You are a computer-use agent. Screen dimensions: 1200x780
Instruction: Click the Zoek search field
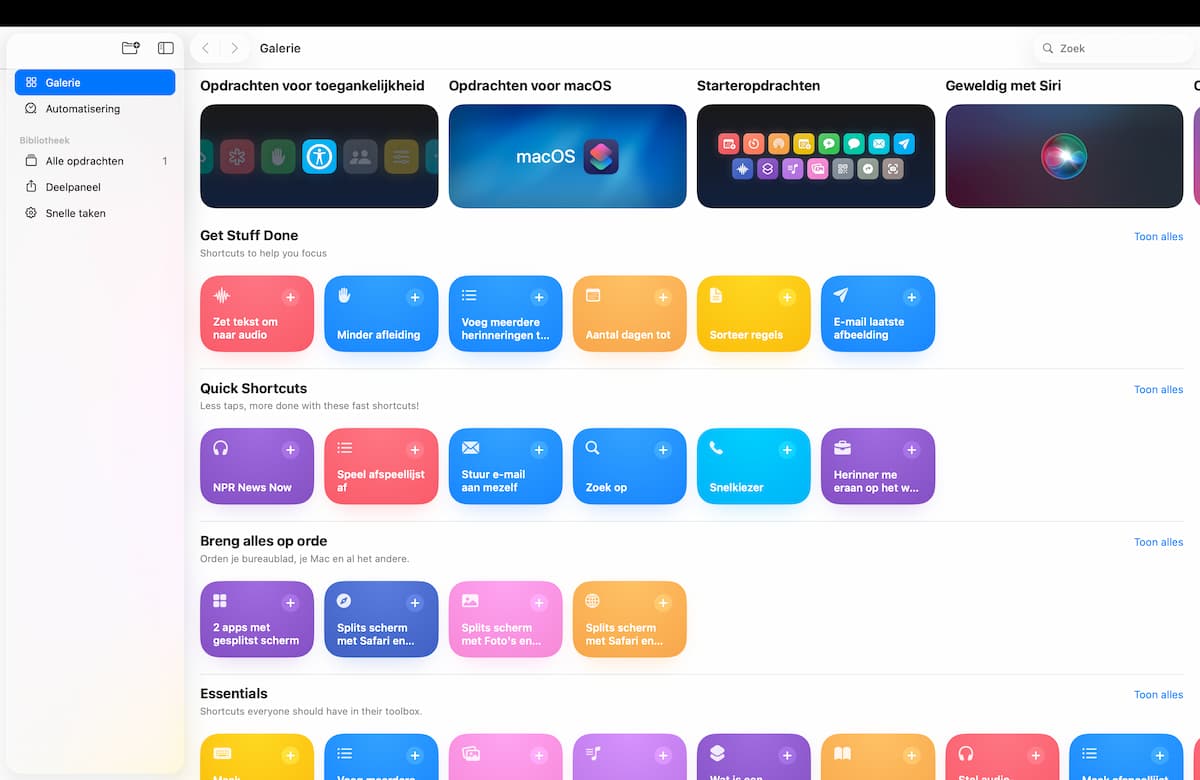click(x=1116, y=48)
